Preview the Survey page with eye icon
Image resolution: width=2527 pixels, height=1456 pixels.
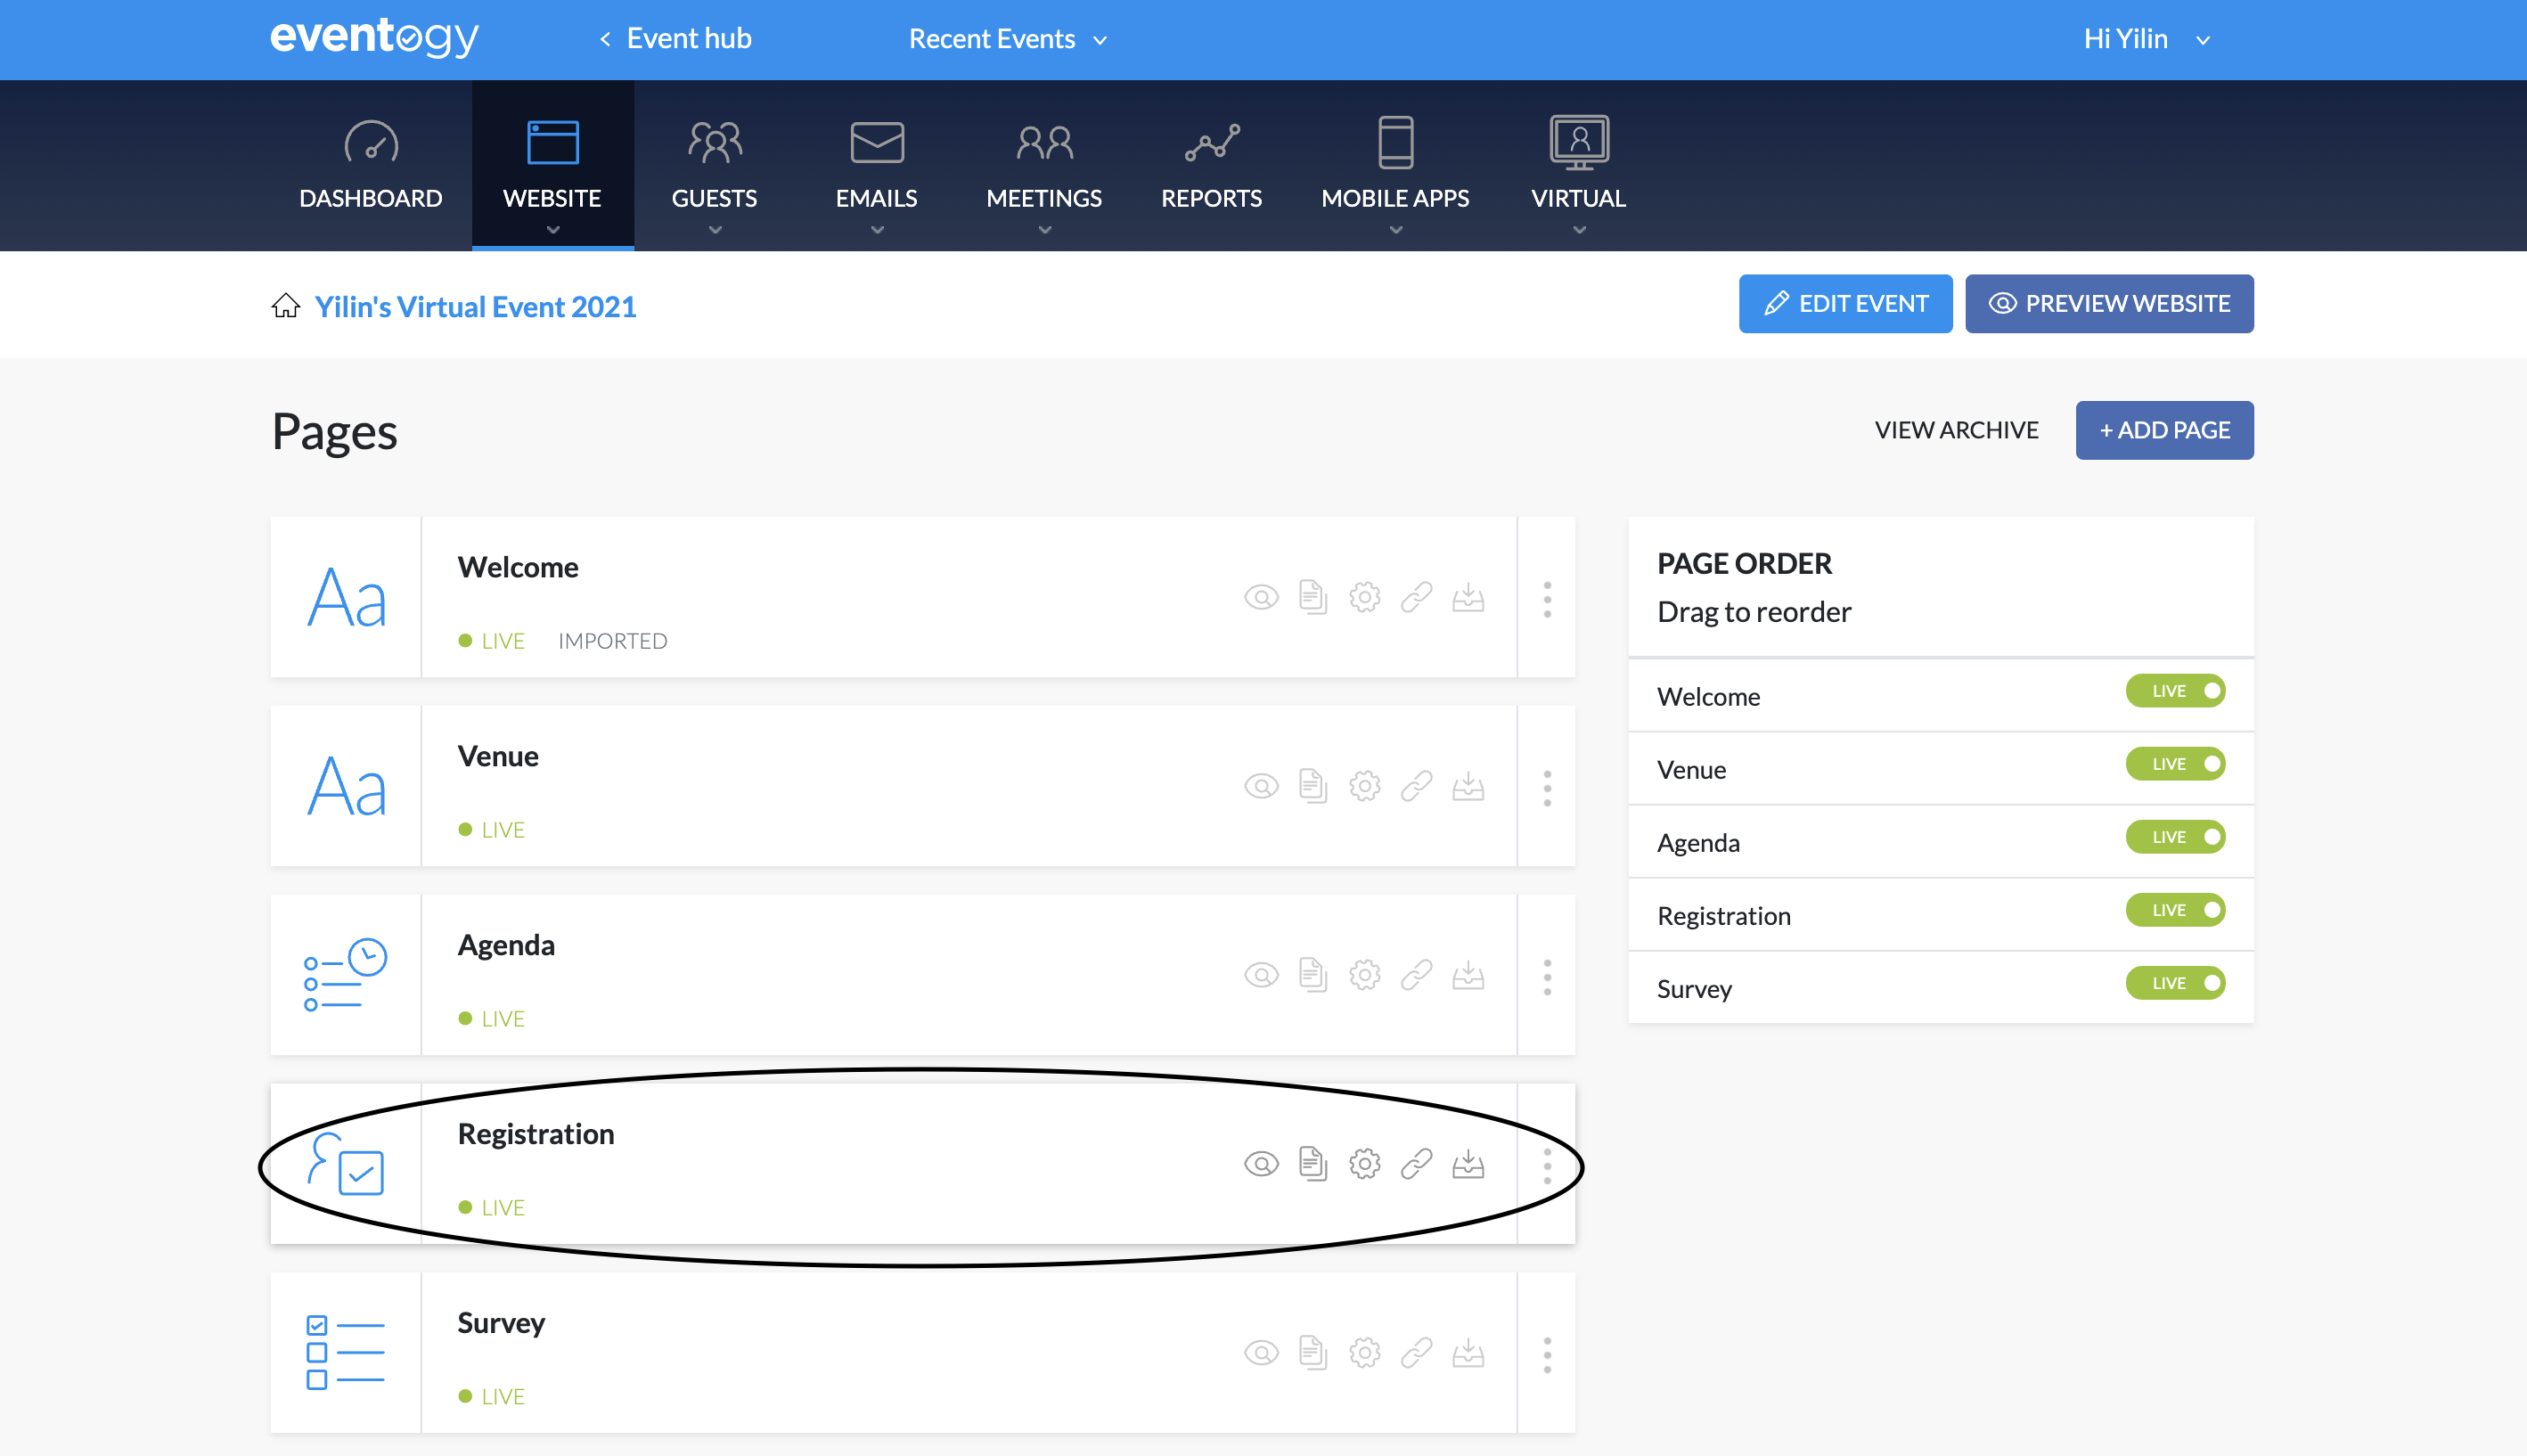click(x=1261, y=1353)
